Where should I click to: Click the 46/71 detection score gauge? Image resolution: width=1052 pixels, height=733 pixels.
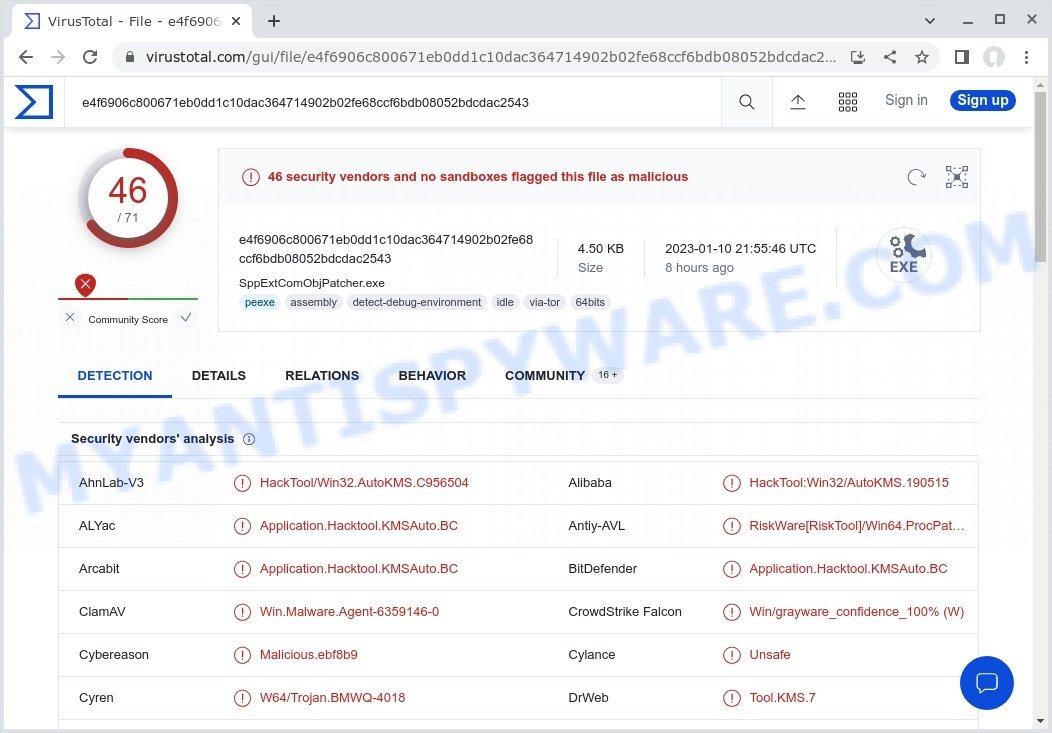[x=127, y=198]
